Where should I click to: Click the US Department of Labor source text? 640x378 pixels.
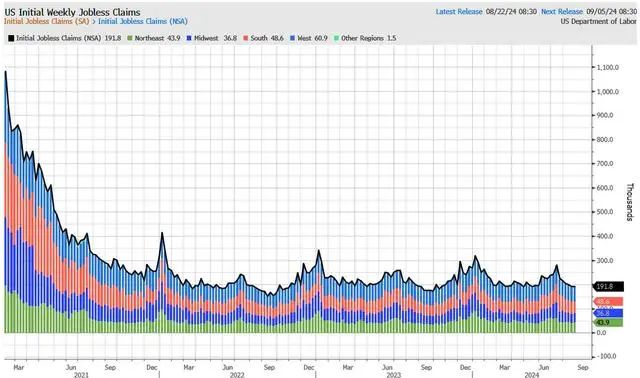pos(598,21)
